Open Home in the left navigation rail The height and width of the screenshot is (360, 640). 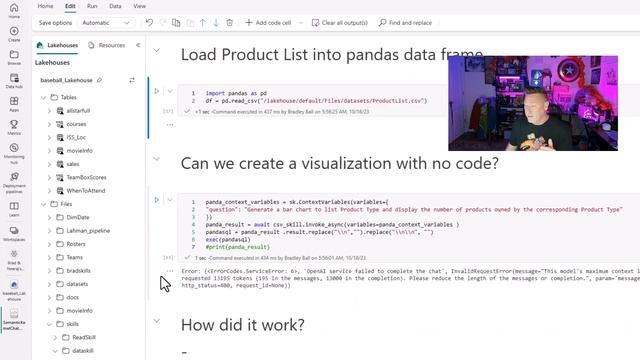tap(14, 10)
